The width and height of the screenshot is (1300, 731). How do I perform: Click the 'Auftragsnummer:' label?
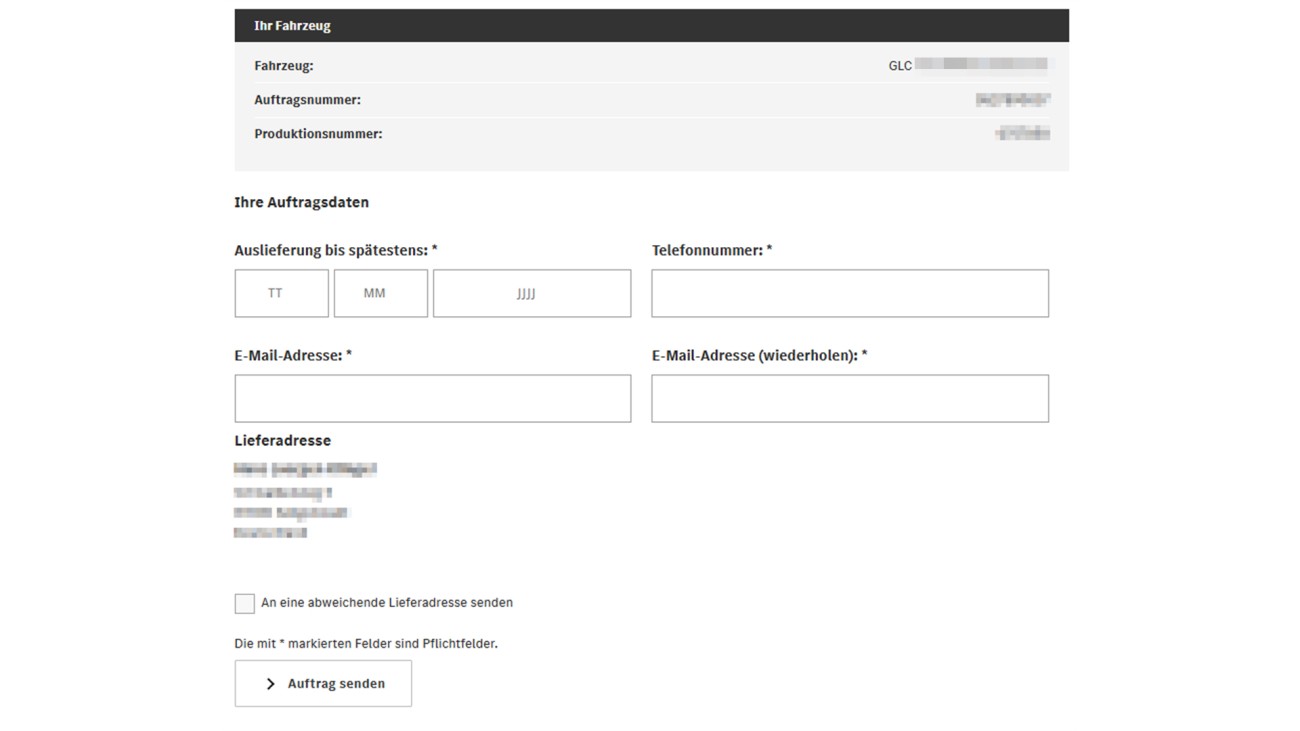click(x=308, y=100)
